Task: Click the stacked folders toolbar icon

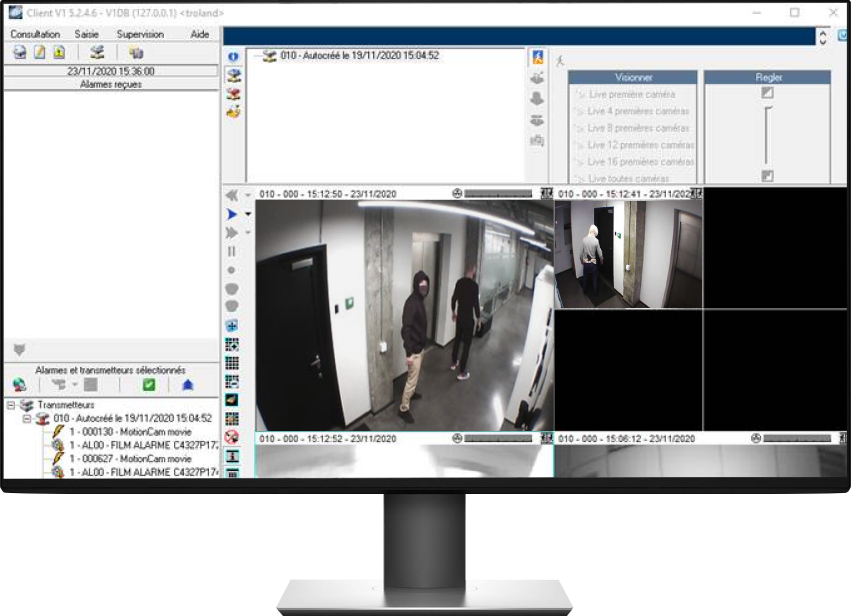Action: [x=136, y=52]
